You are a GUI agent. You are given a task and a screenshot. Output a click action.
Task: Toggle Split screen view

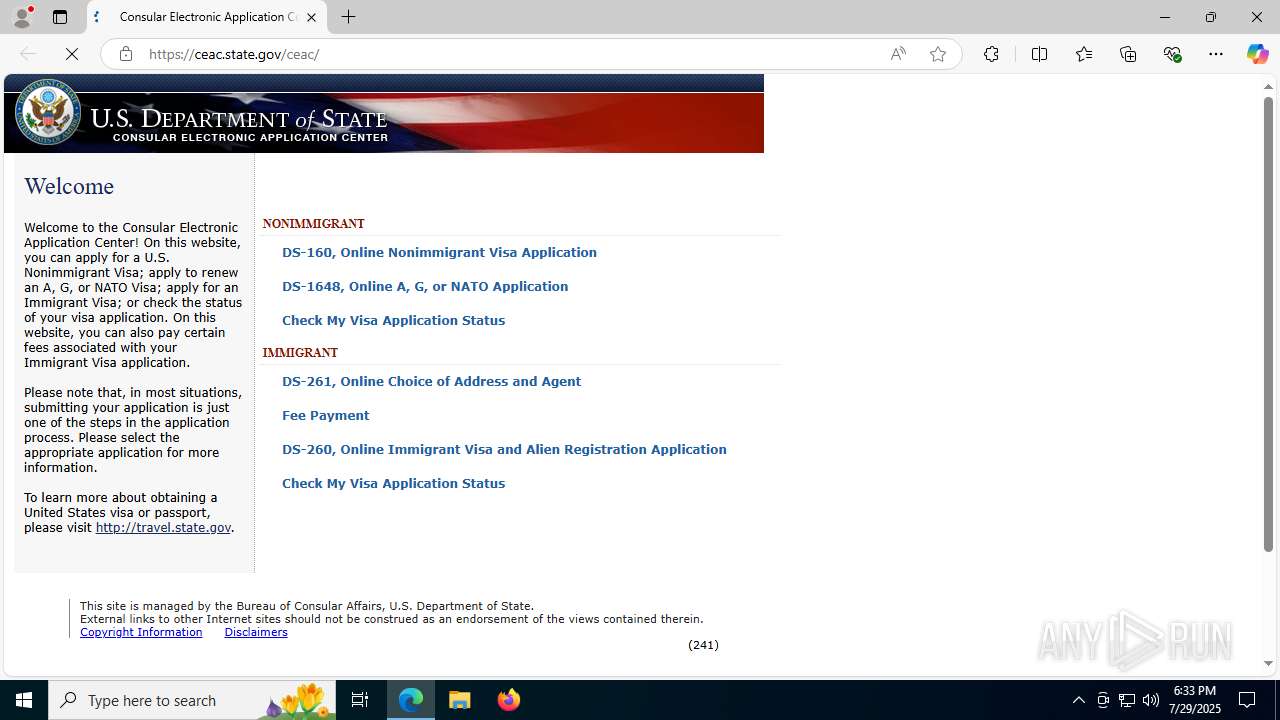pyautogui.click(x=1039, y=54)
